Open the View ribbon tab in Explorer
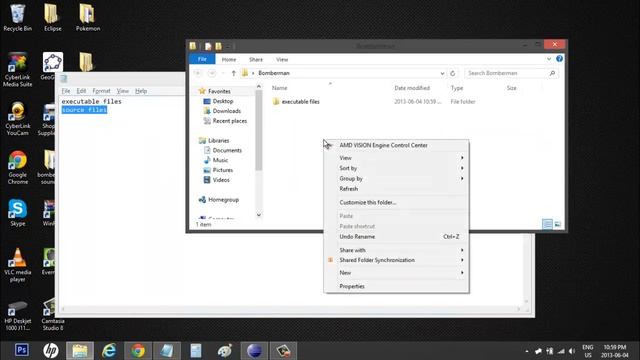 point(282,60)
